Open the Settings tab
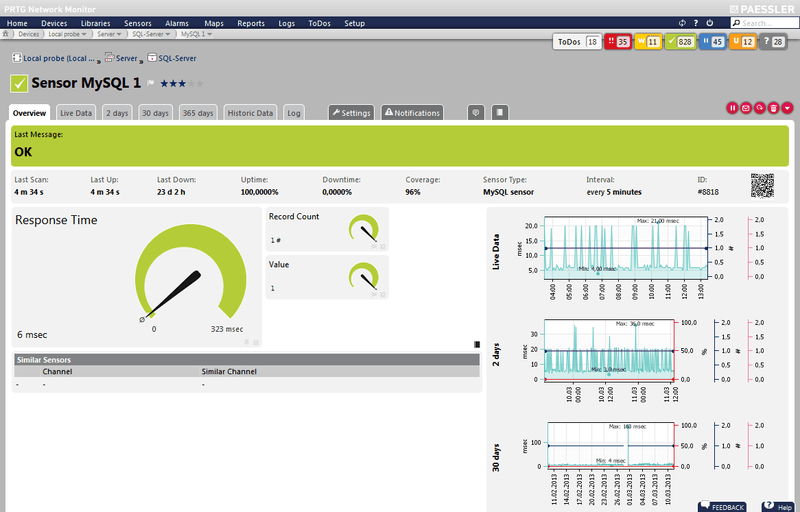800x512 pixels. pyautogui.click(x=351, y=113)
